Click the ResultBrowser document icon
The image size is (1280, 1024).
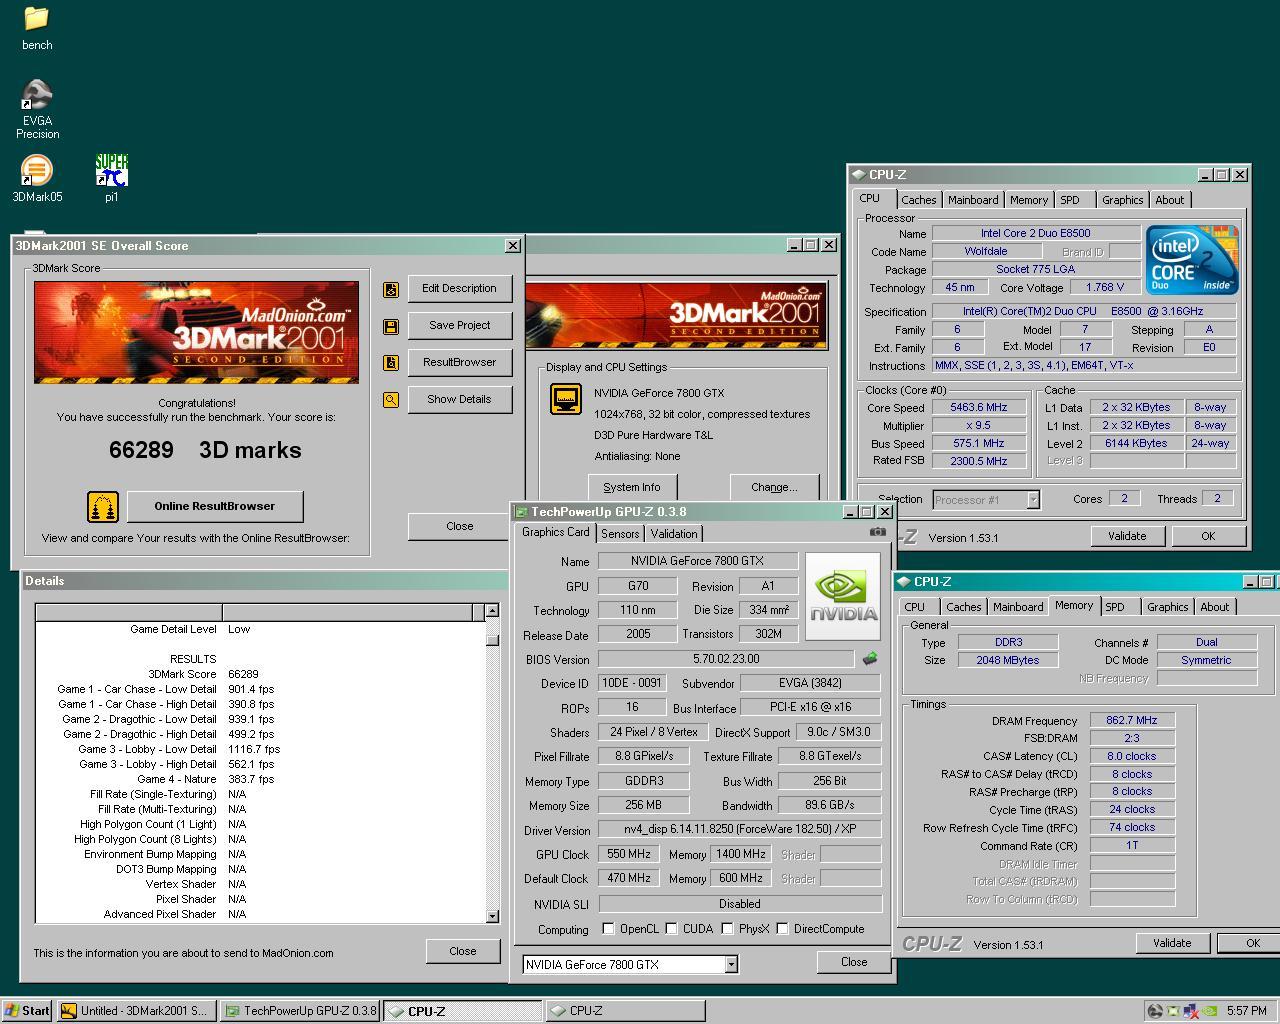391,363
